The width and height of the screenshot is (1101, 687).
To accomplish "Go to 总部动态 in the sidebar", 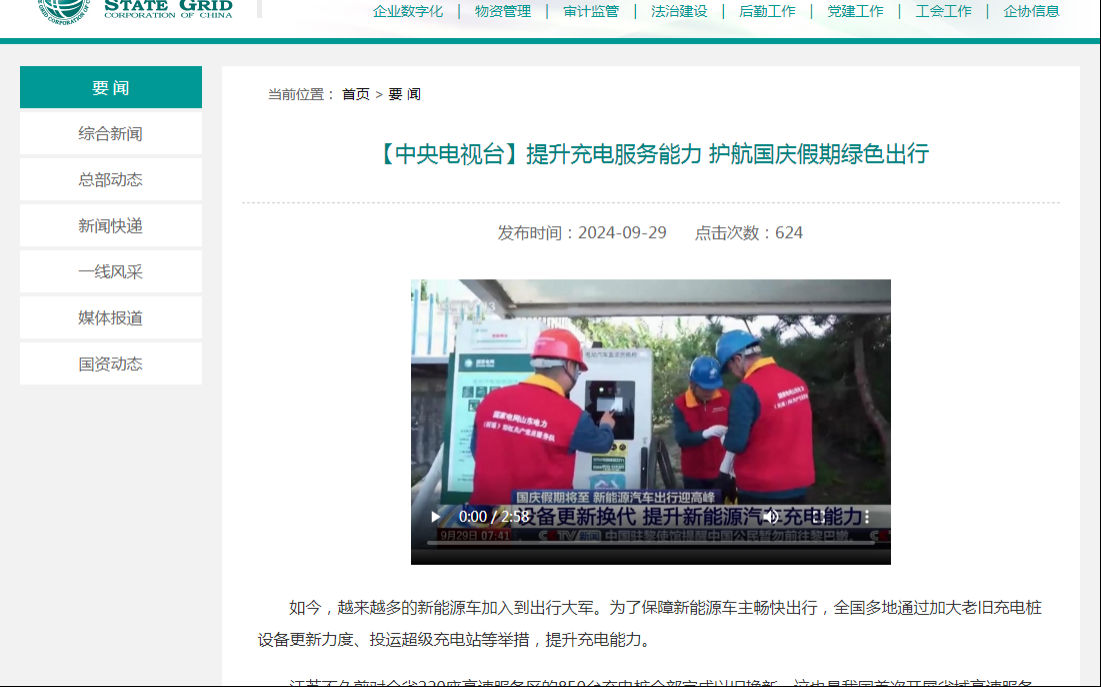I will click(x=111, y=180).
